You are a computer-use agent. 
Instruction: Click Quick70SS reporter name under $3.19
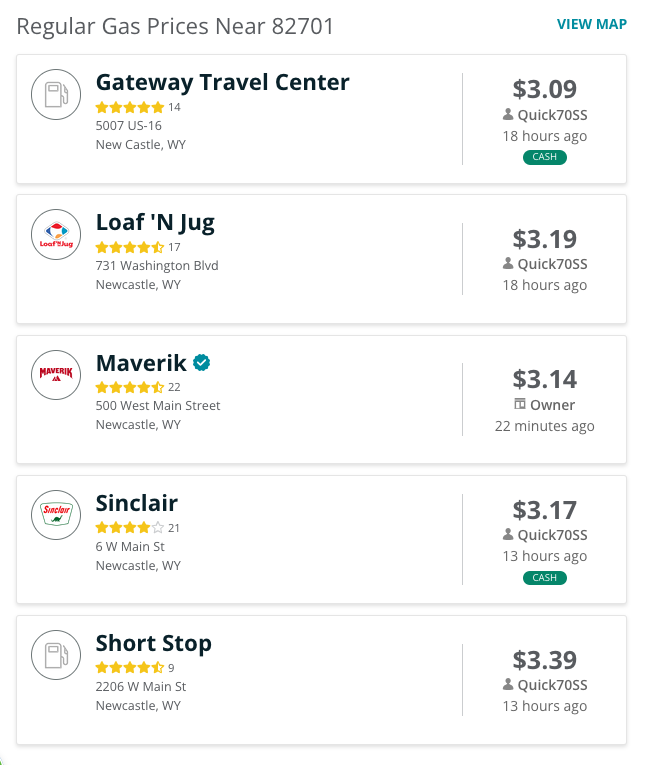click(552, 264)
